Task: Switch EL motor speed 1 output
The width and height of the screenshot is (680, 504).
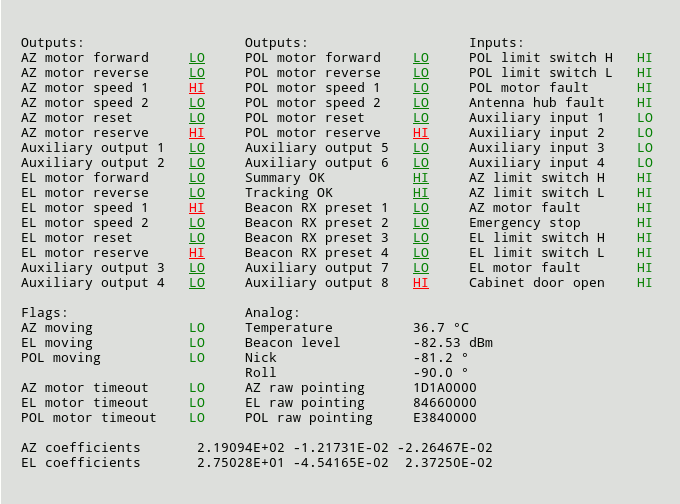Action: 196,208
